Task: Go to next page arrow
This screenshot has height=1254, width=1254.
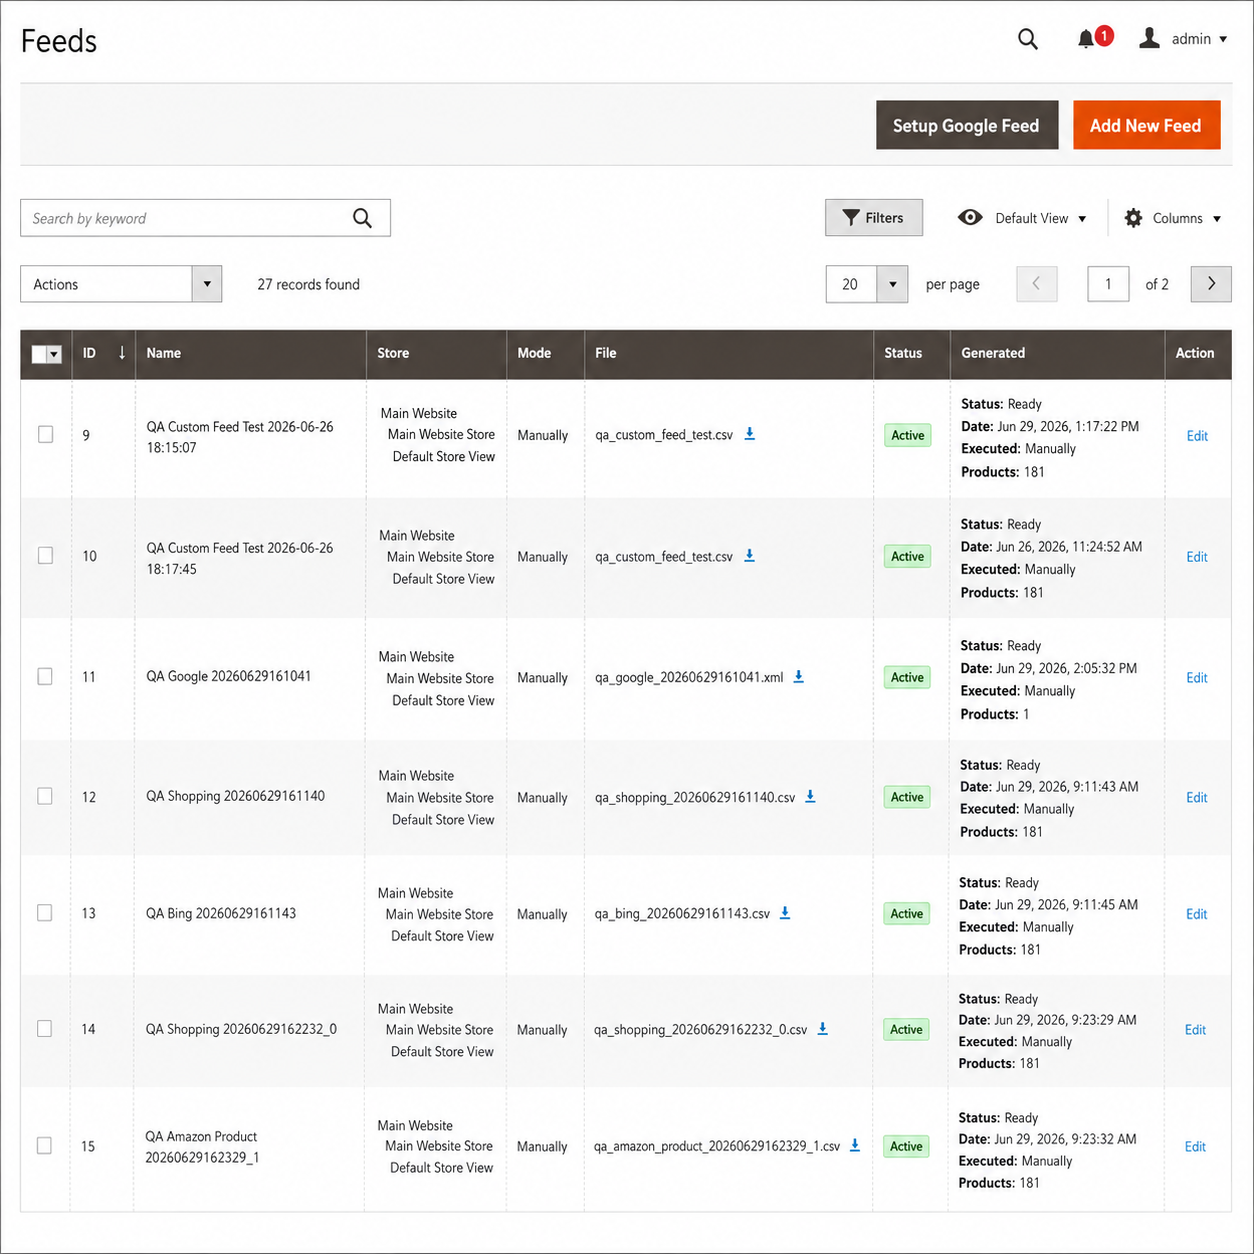Action: click(x=1211, y=284)
